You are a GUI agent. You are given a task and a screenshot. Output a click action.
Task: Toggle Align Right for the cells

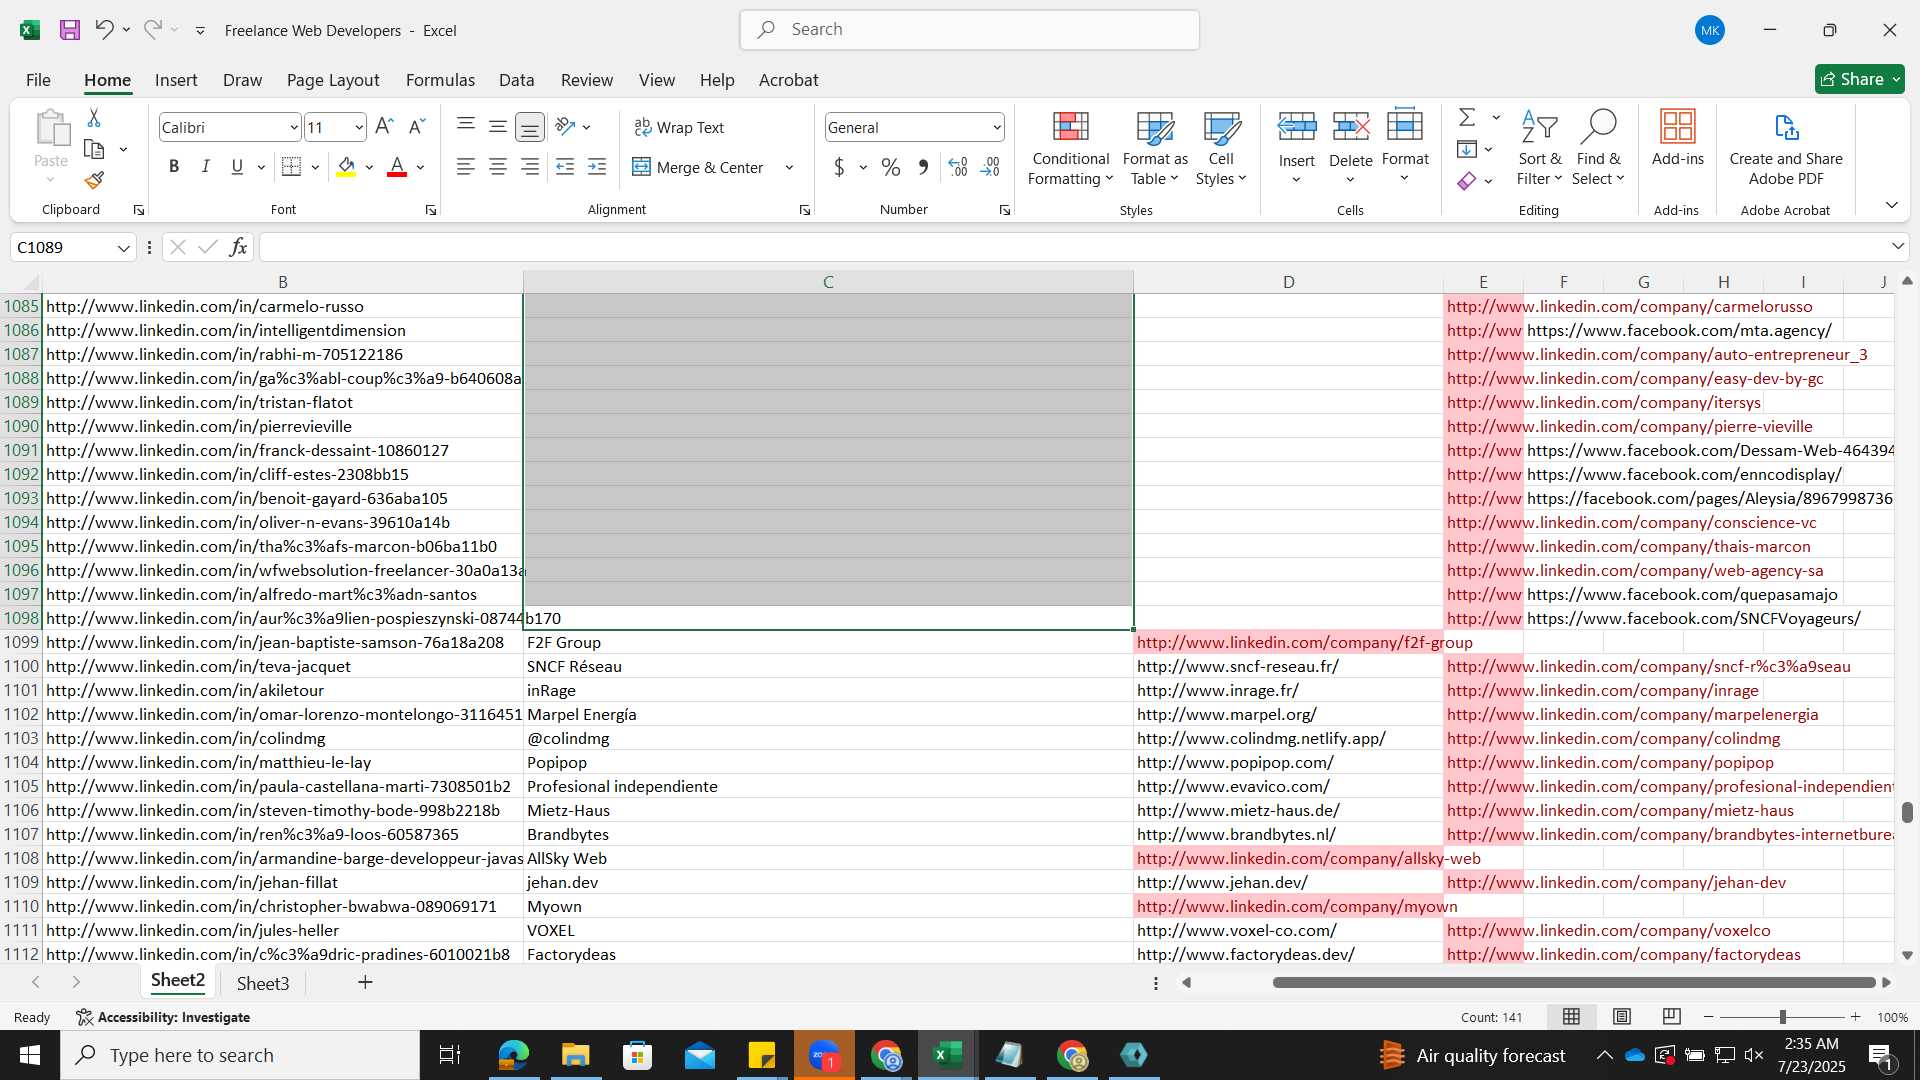point(530,167)
